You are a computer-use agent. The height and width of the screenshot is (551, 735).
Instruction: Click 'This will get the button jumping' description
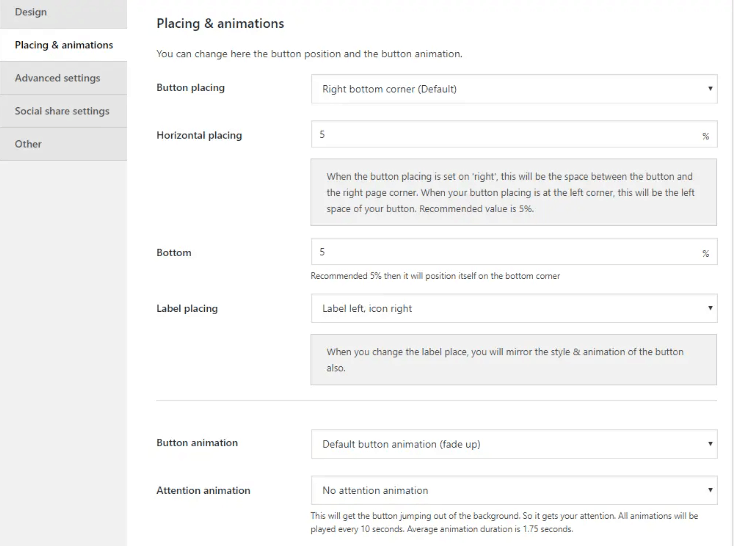pos(504,522)
